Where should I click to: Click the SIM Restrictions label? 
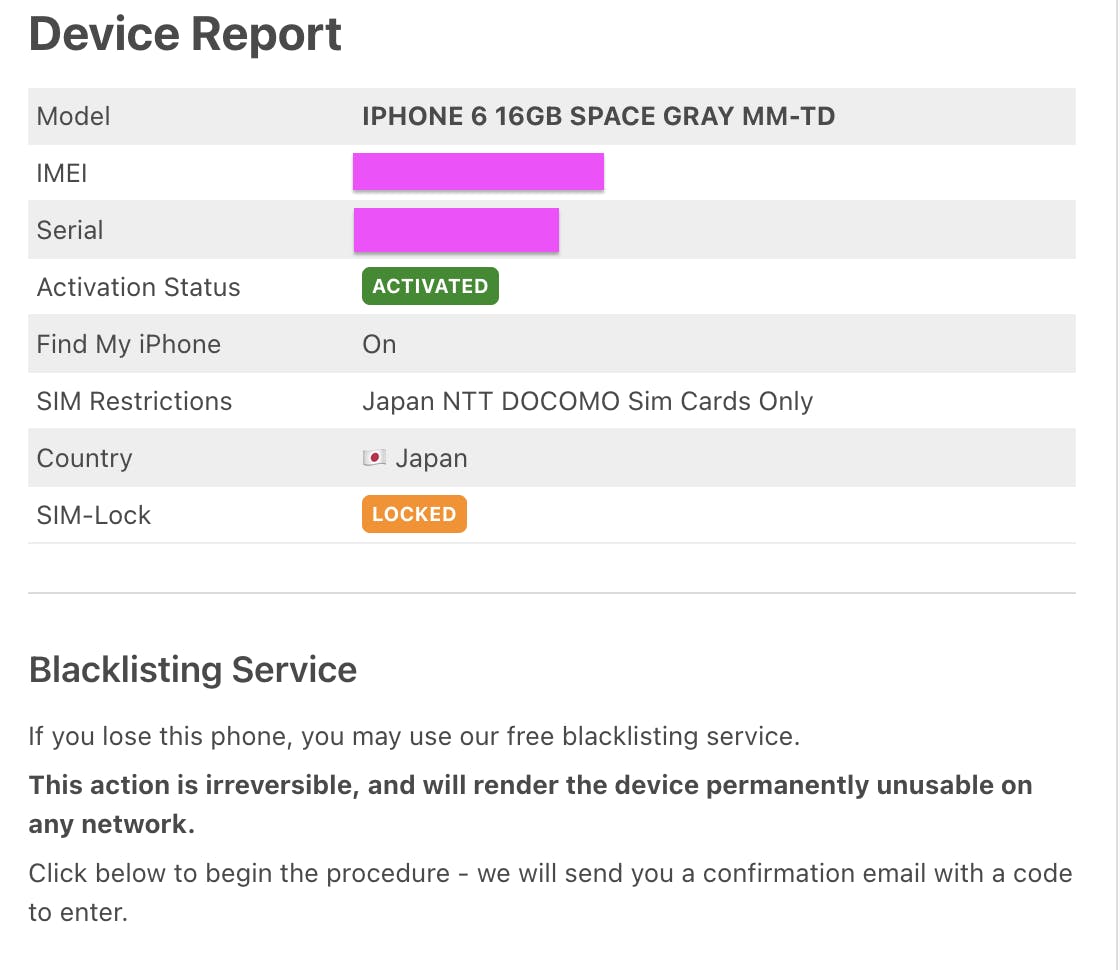134,401
